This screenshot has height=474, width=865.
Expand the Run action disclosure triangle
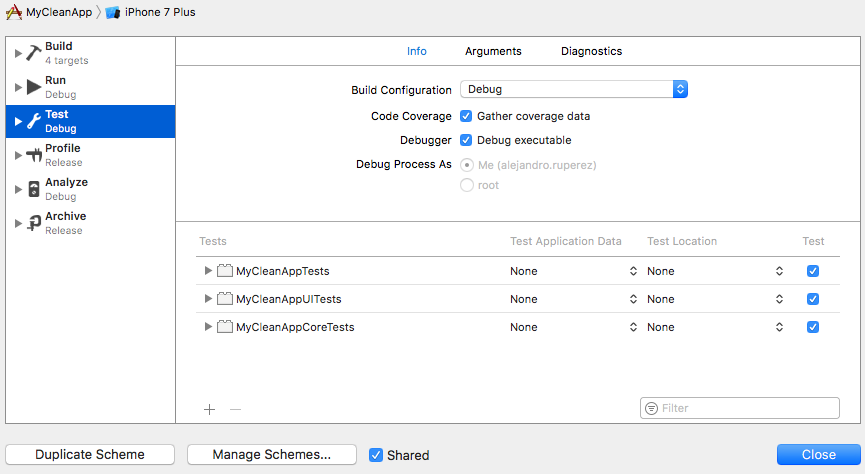[18, 87]
